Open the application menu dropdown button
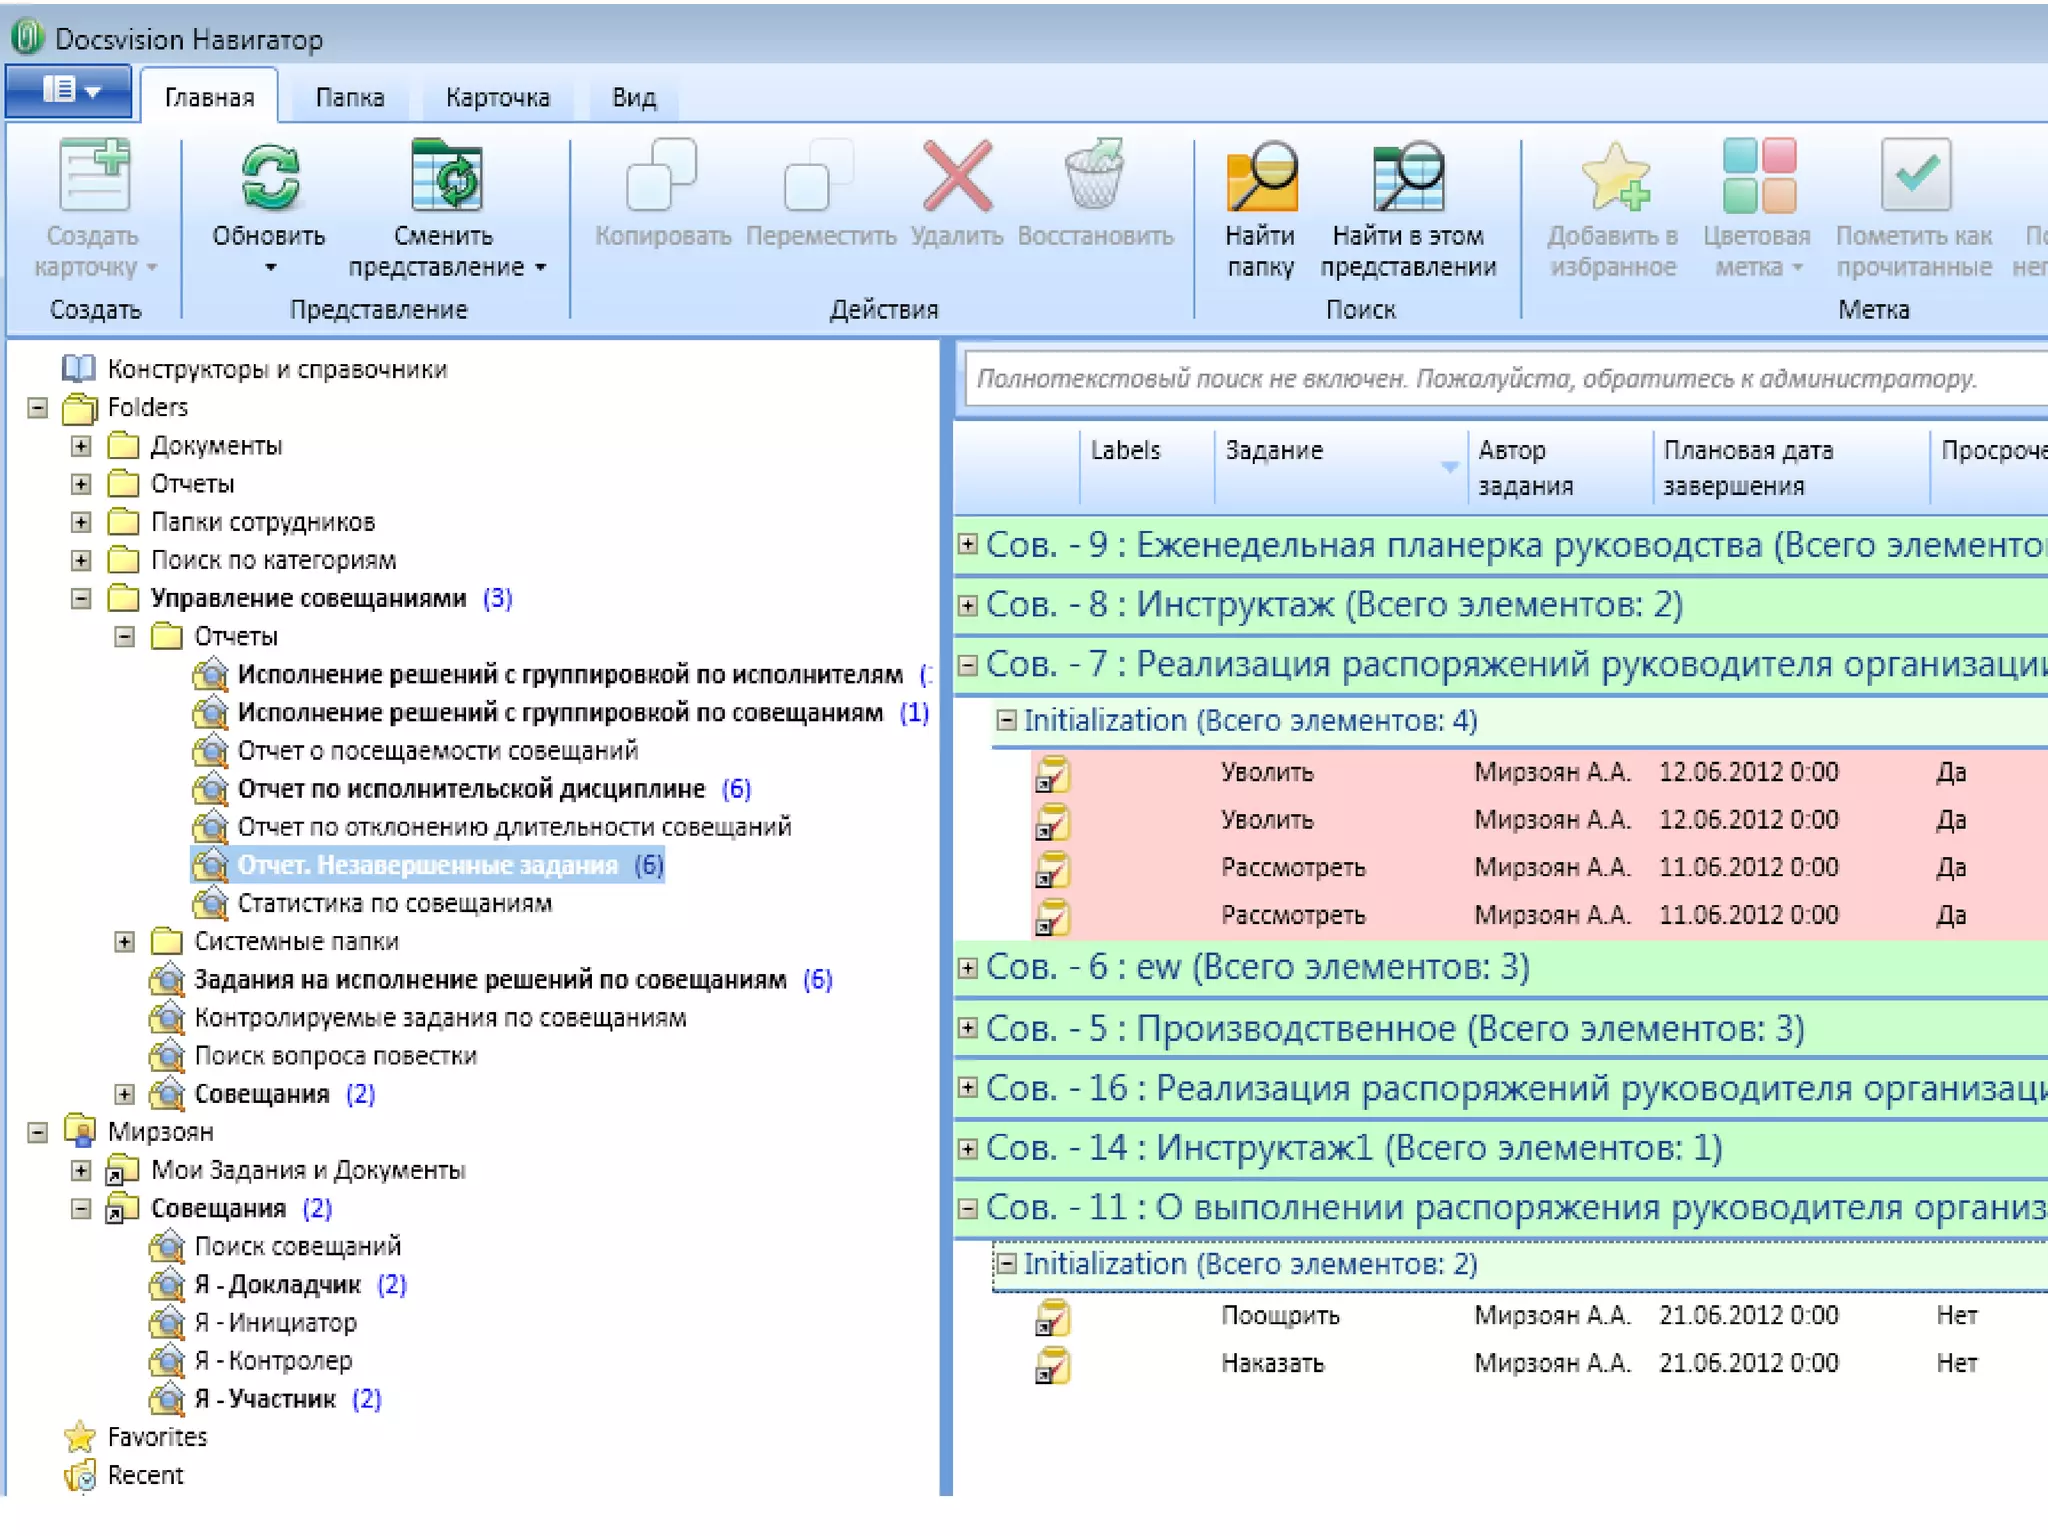2048x1536 pixels. click(69, 92)
